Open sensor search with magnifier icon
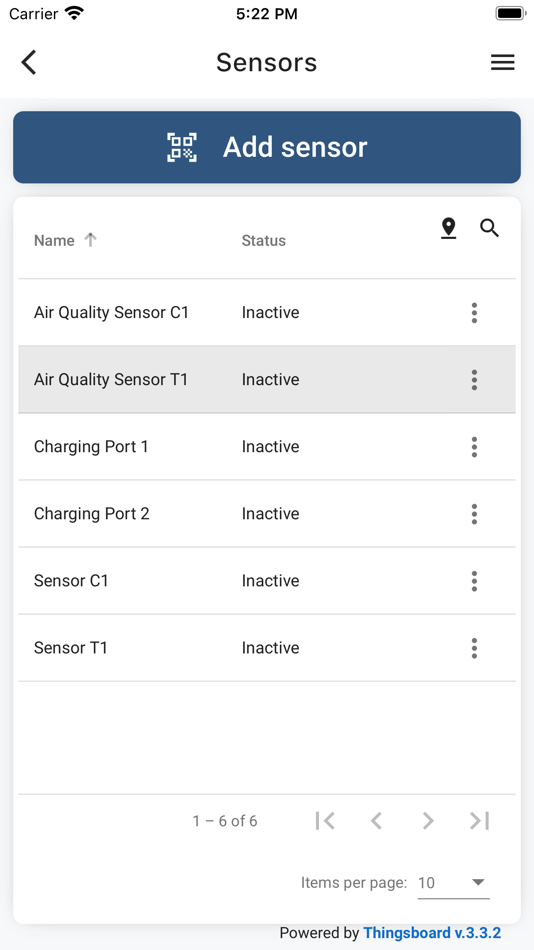The height and width of the screenshot is (950, 534). coord(489,228)
